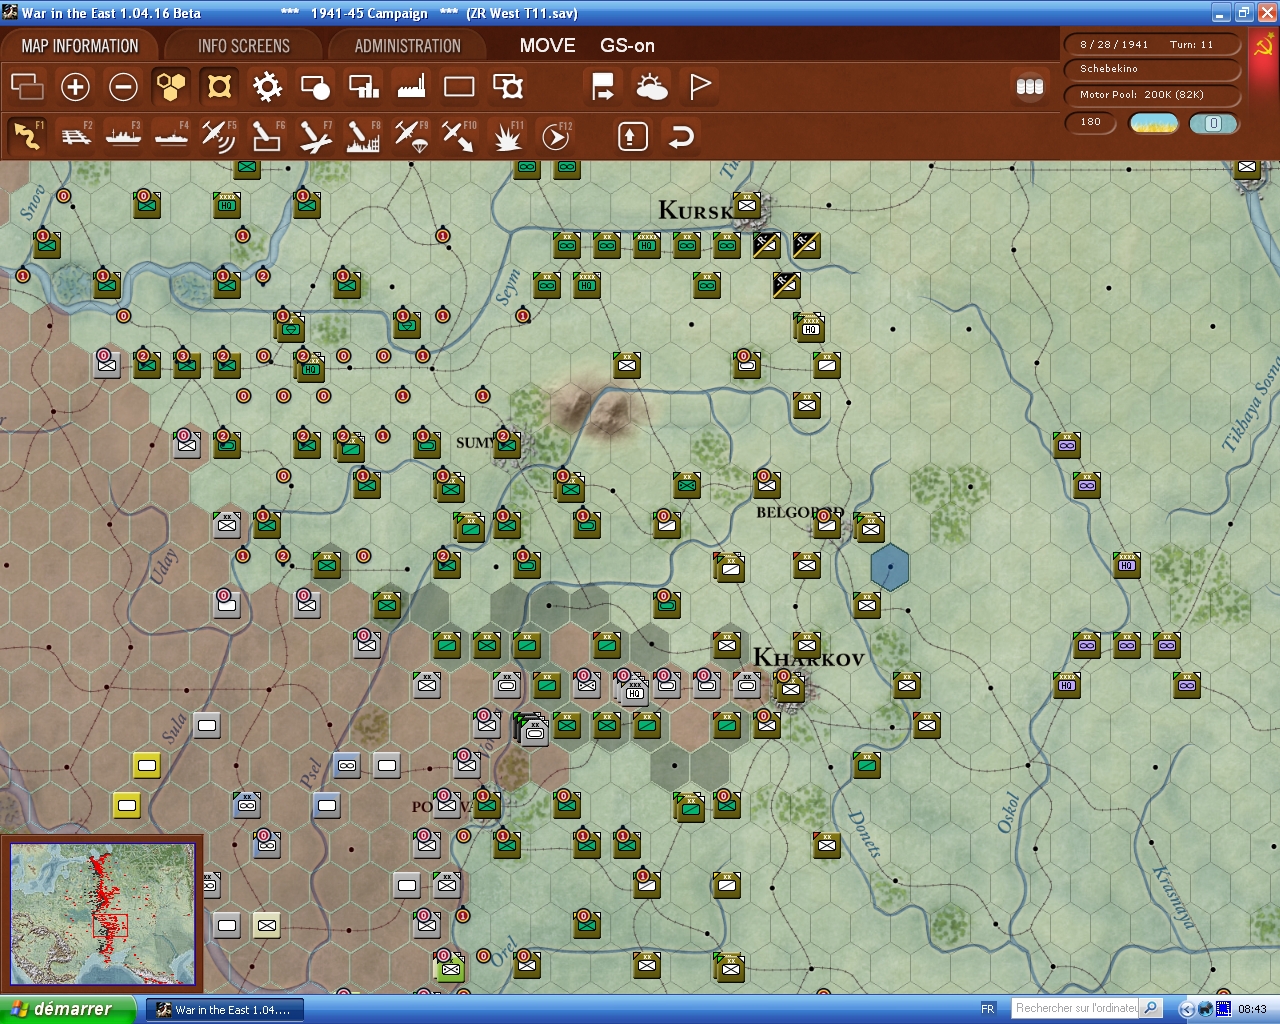Select the F4 amphibious ship mode

point(172,136)
